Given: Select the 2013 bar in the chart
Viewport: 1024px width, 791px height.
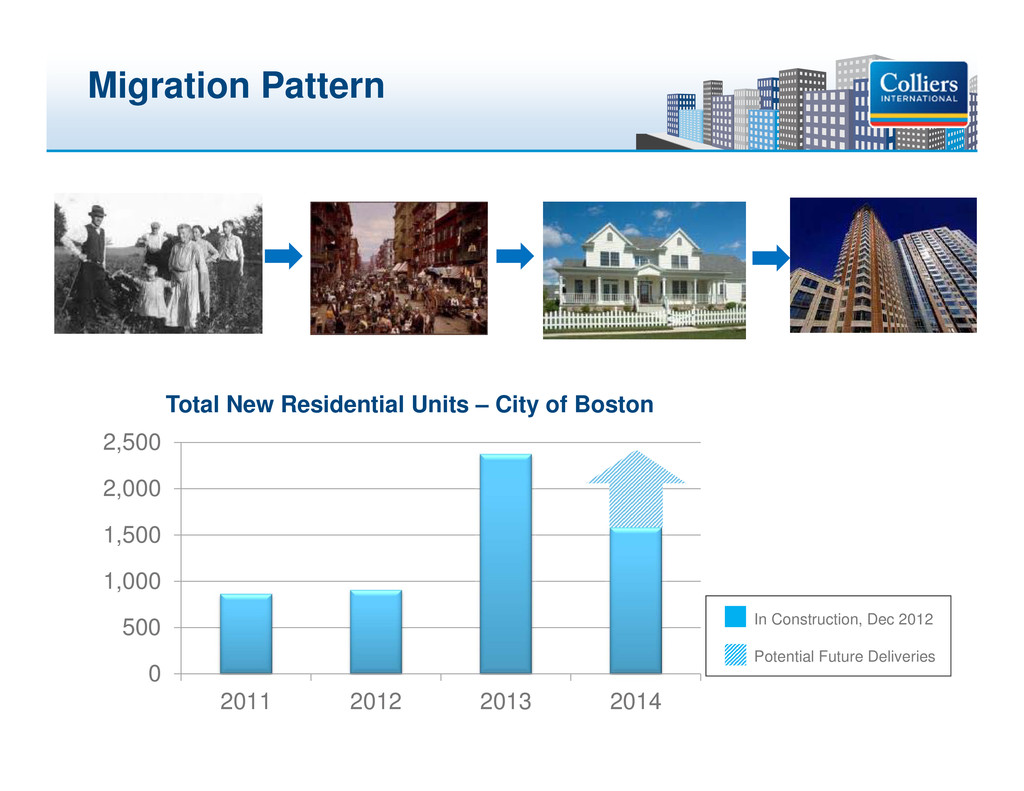Looking at the screenshot, I should pos(505,564).
